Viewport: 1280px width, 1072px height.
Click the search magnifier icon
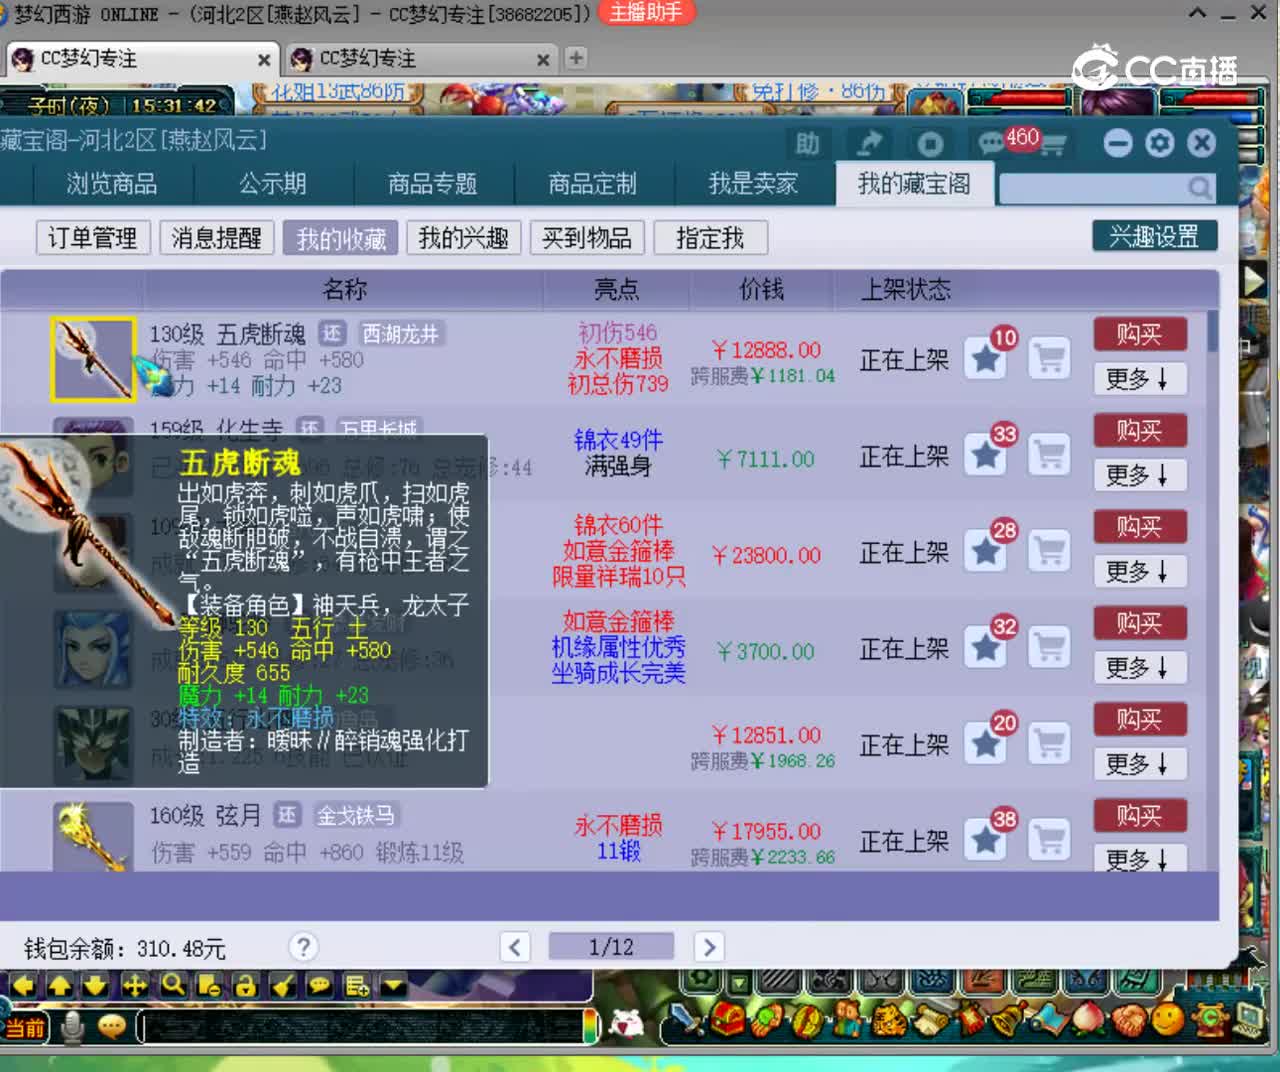tap(1199, 187)
